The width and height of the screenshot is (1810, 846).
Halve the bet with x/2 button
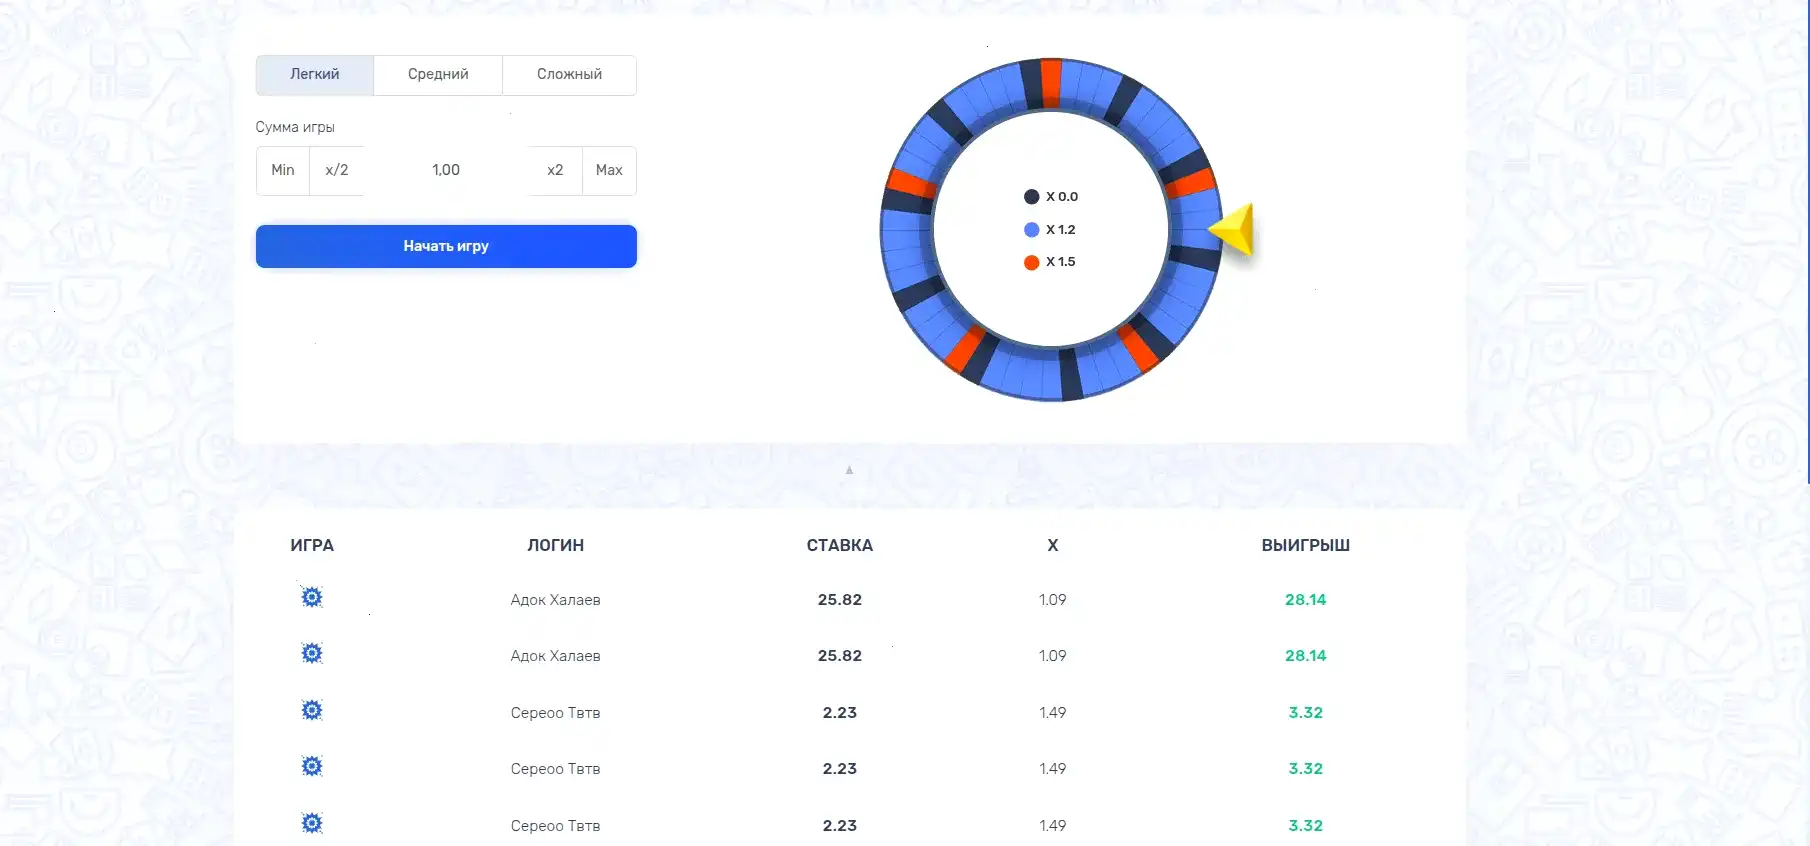pos(337,171)
